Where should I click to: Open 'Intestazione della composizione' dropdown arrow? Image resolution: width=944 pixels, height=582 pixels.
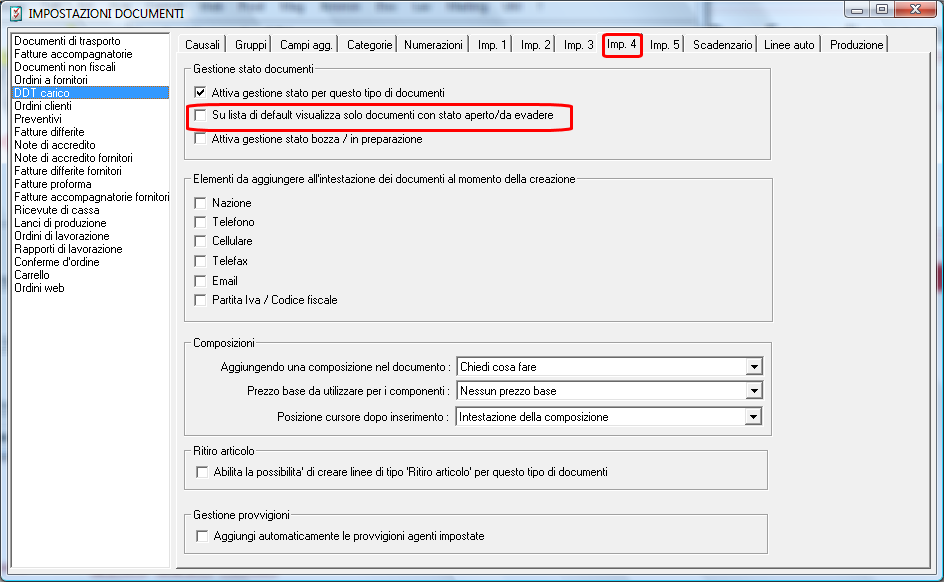point(753,416)
